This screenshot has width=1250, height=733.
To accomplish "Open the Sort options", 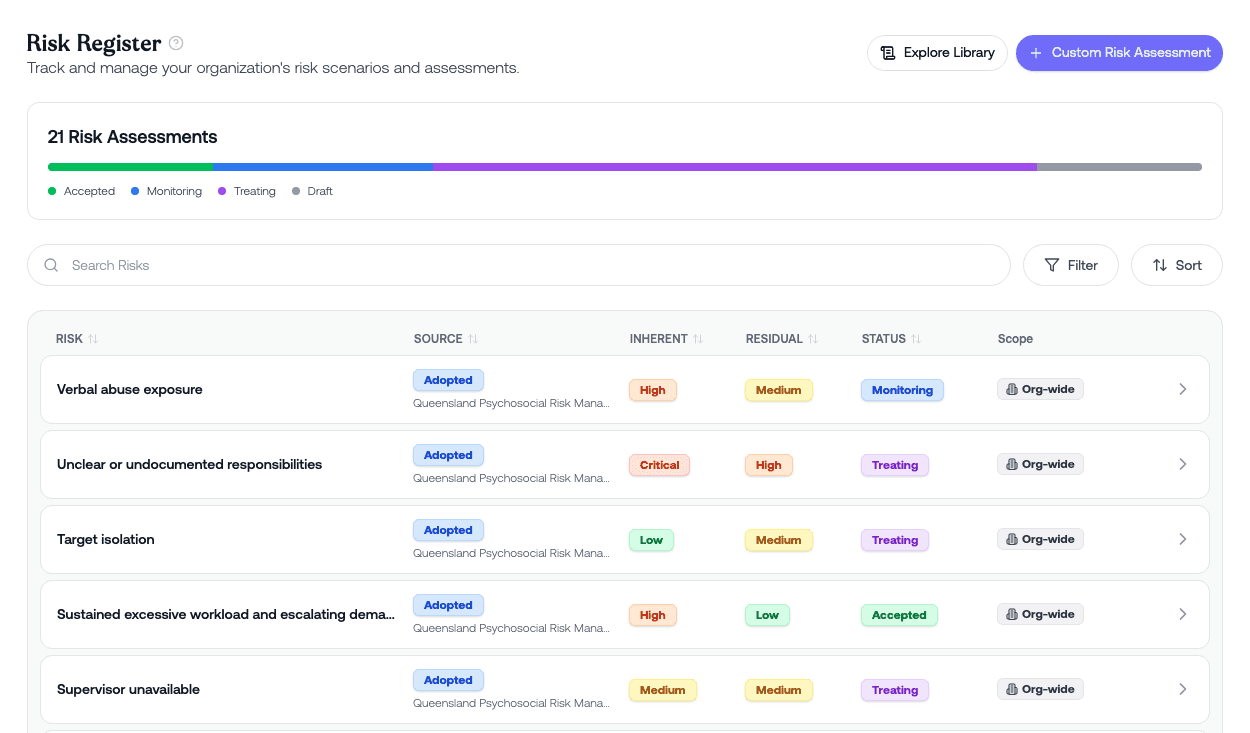I will tap(1177, 265).
